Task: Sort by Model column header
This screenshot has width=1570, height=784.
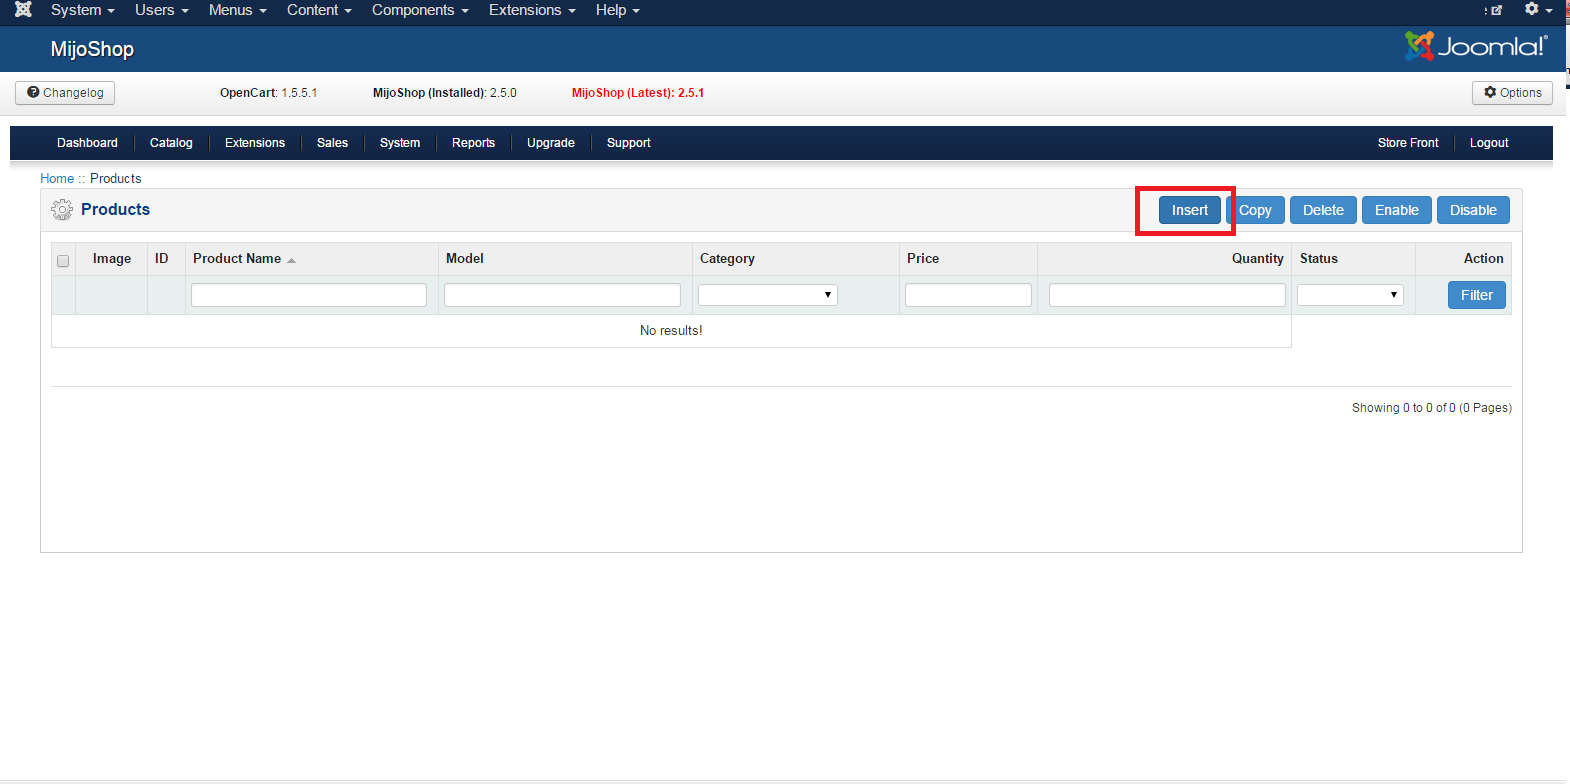Action: click(x=465, y=258)
